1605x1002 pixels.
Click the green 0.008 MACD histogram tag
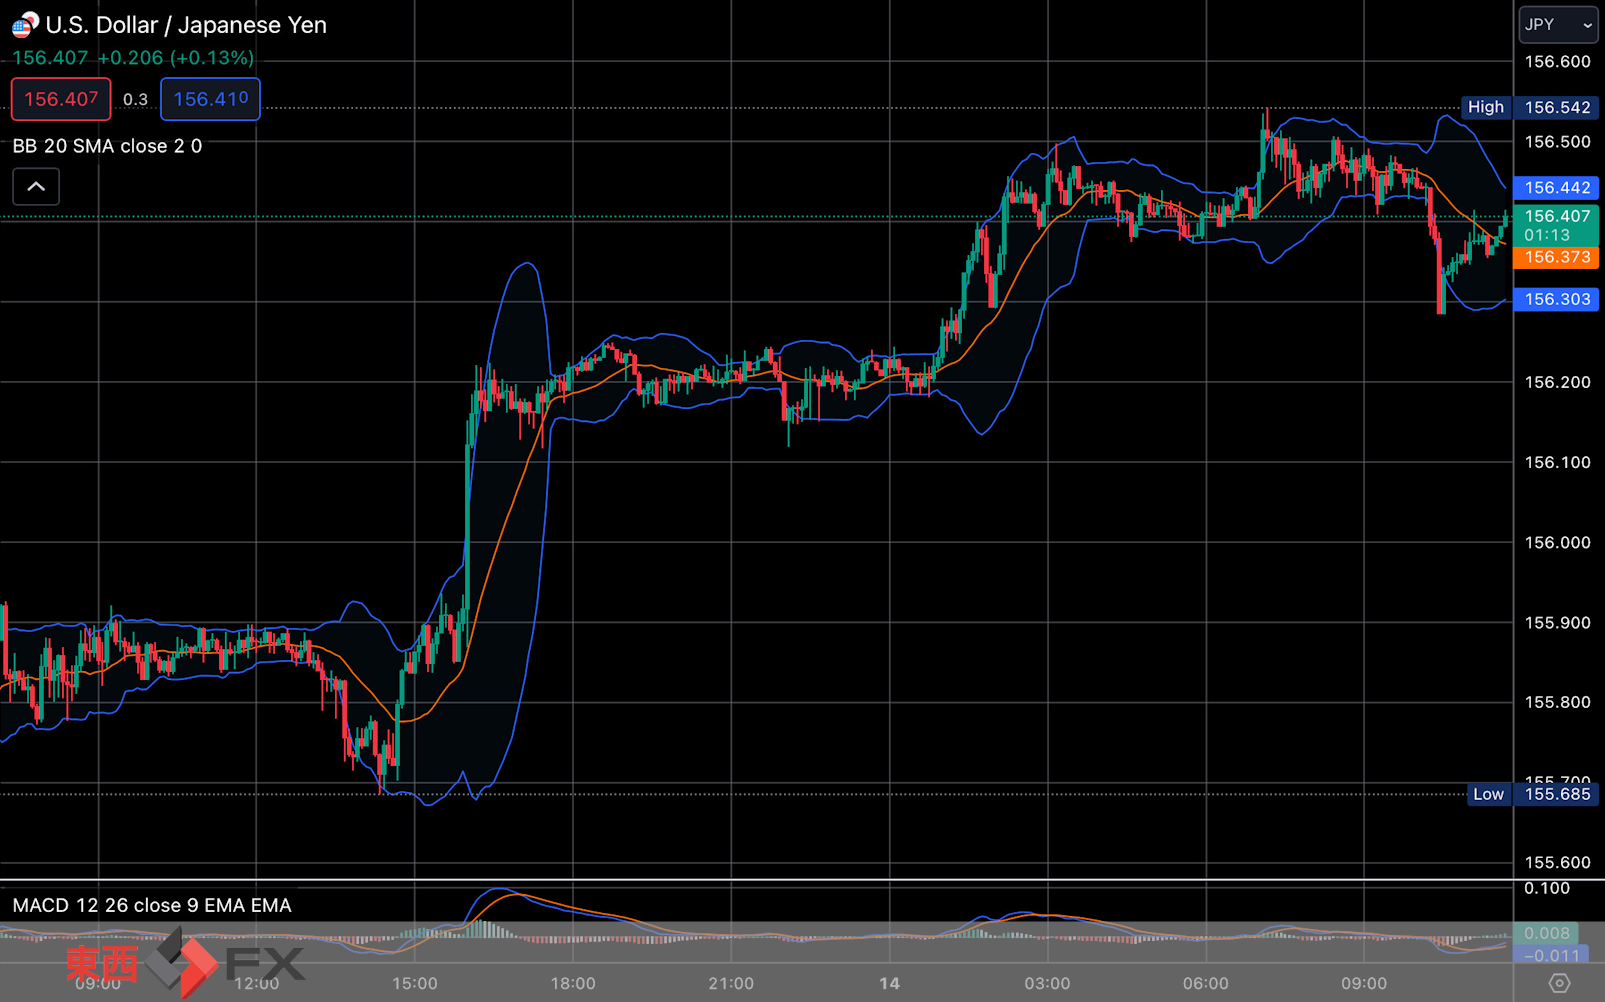pyautogui.click(x=1546, y=933)
